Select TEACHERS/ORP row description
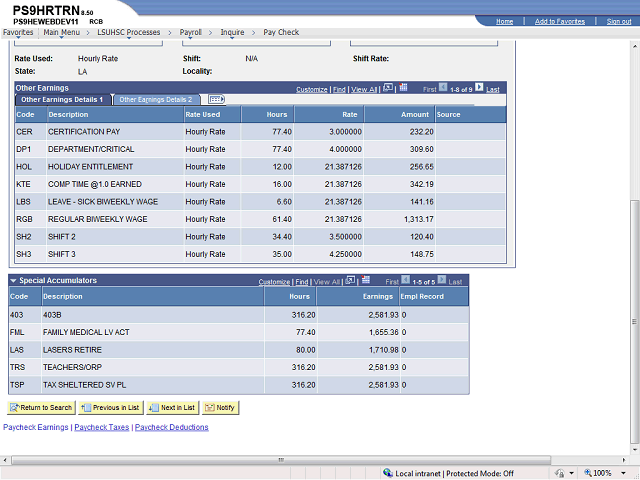640x480 pixels. (72, 367)
